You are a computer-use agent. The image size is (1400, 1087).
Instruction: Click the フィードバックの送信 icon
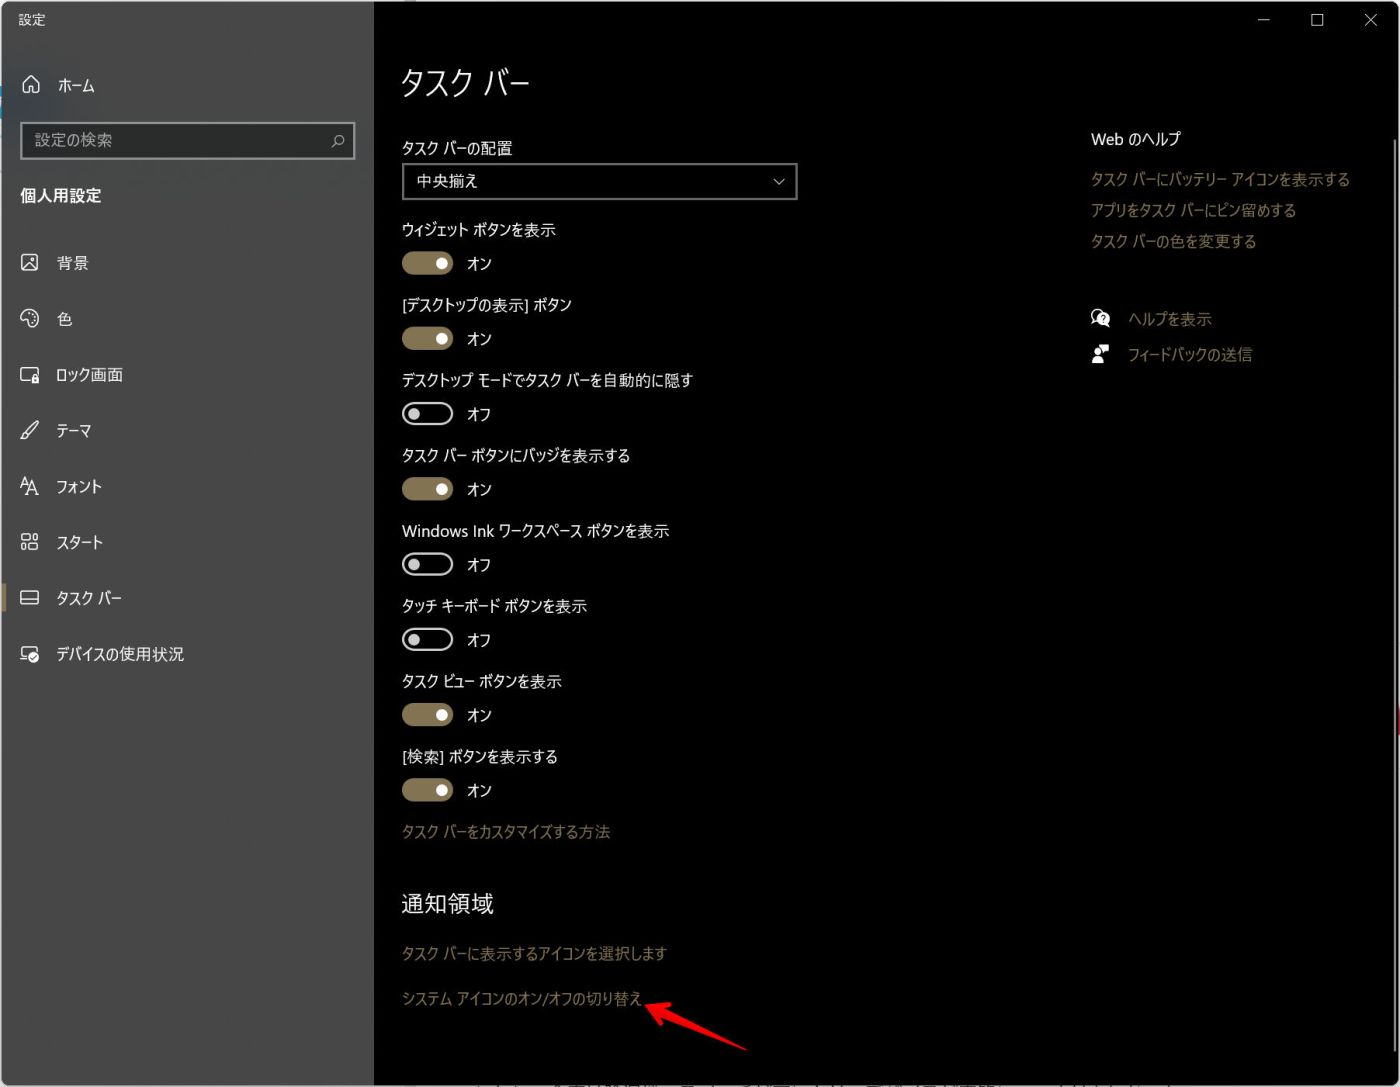point(1100,353)
